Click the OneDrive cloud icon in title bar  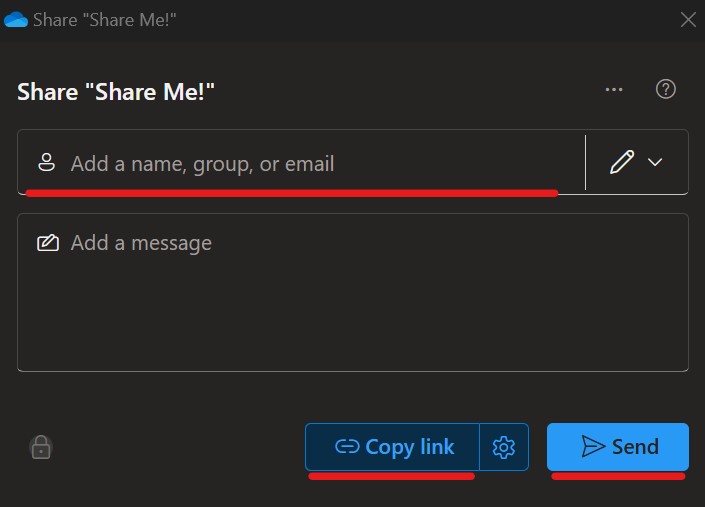16,19
